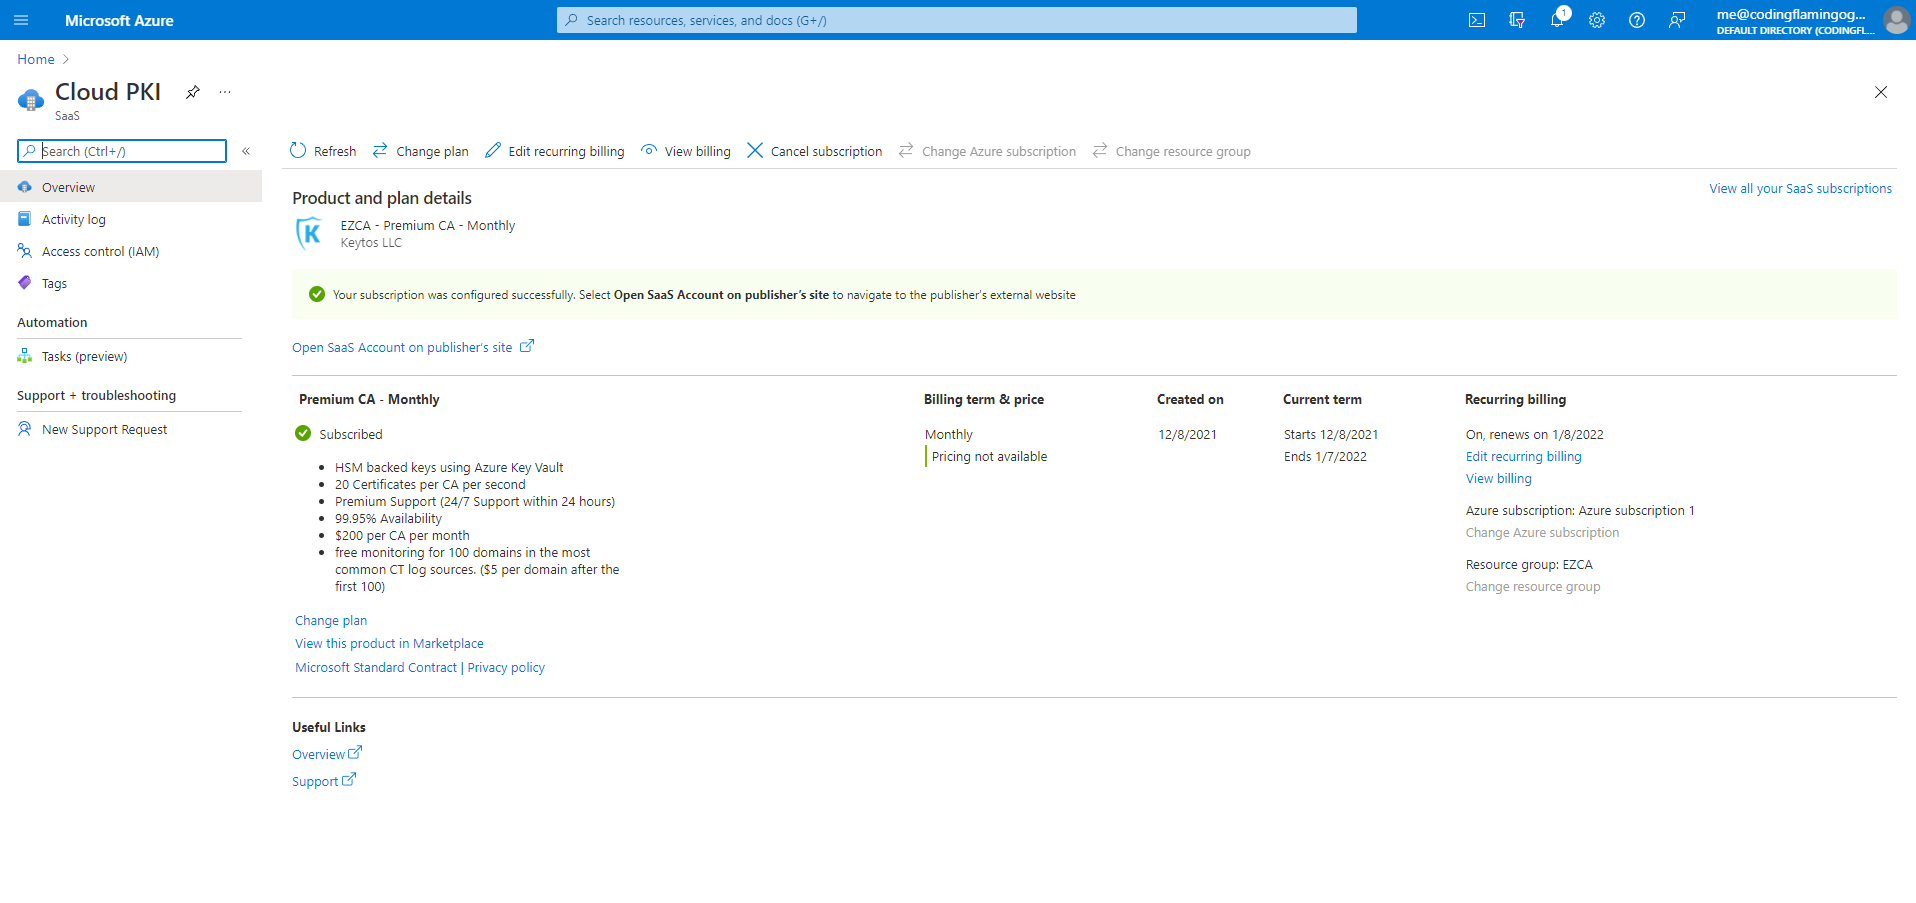Focus the top resources search bar
Image resolution: width=1916 pixels, height=903 pixels.
tap(957, 20)
